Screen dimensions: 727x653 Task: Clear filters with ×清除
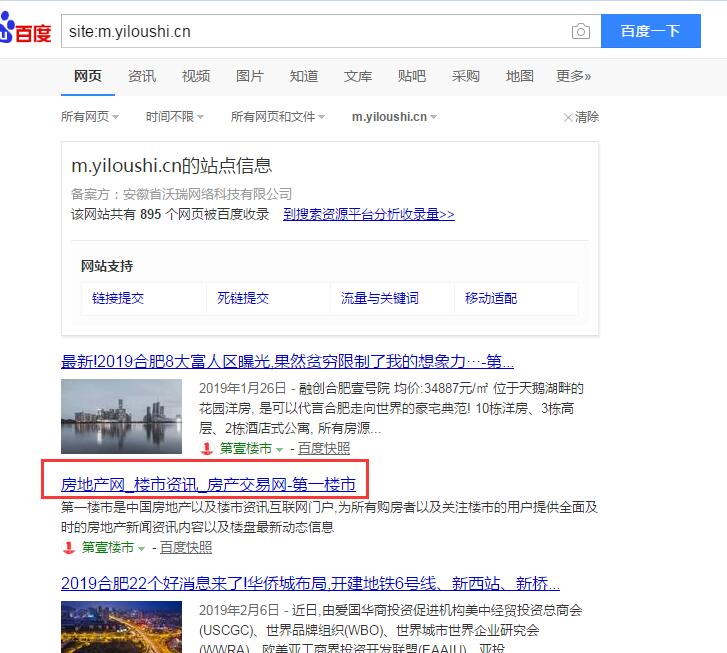click(581, 117)
